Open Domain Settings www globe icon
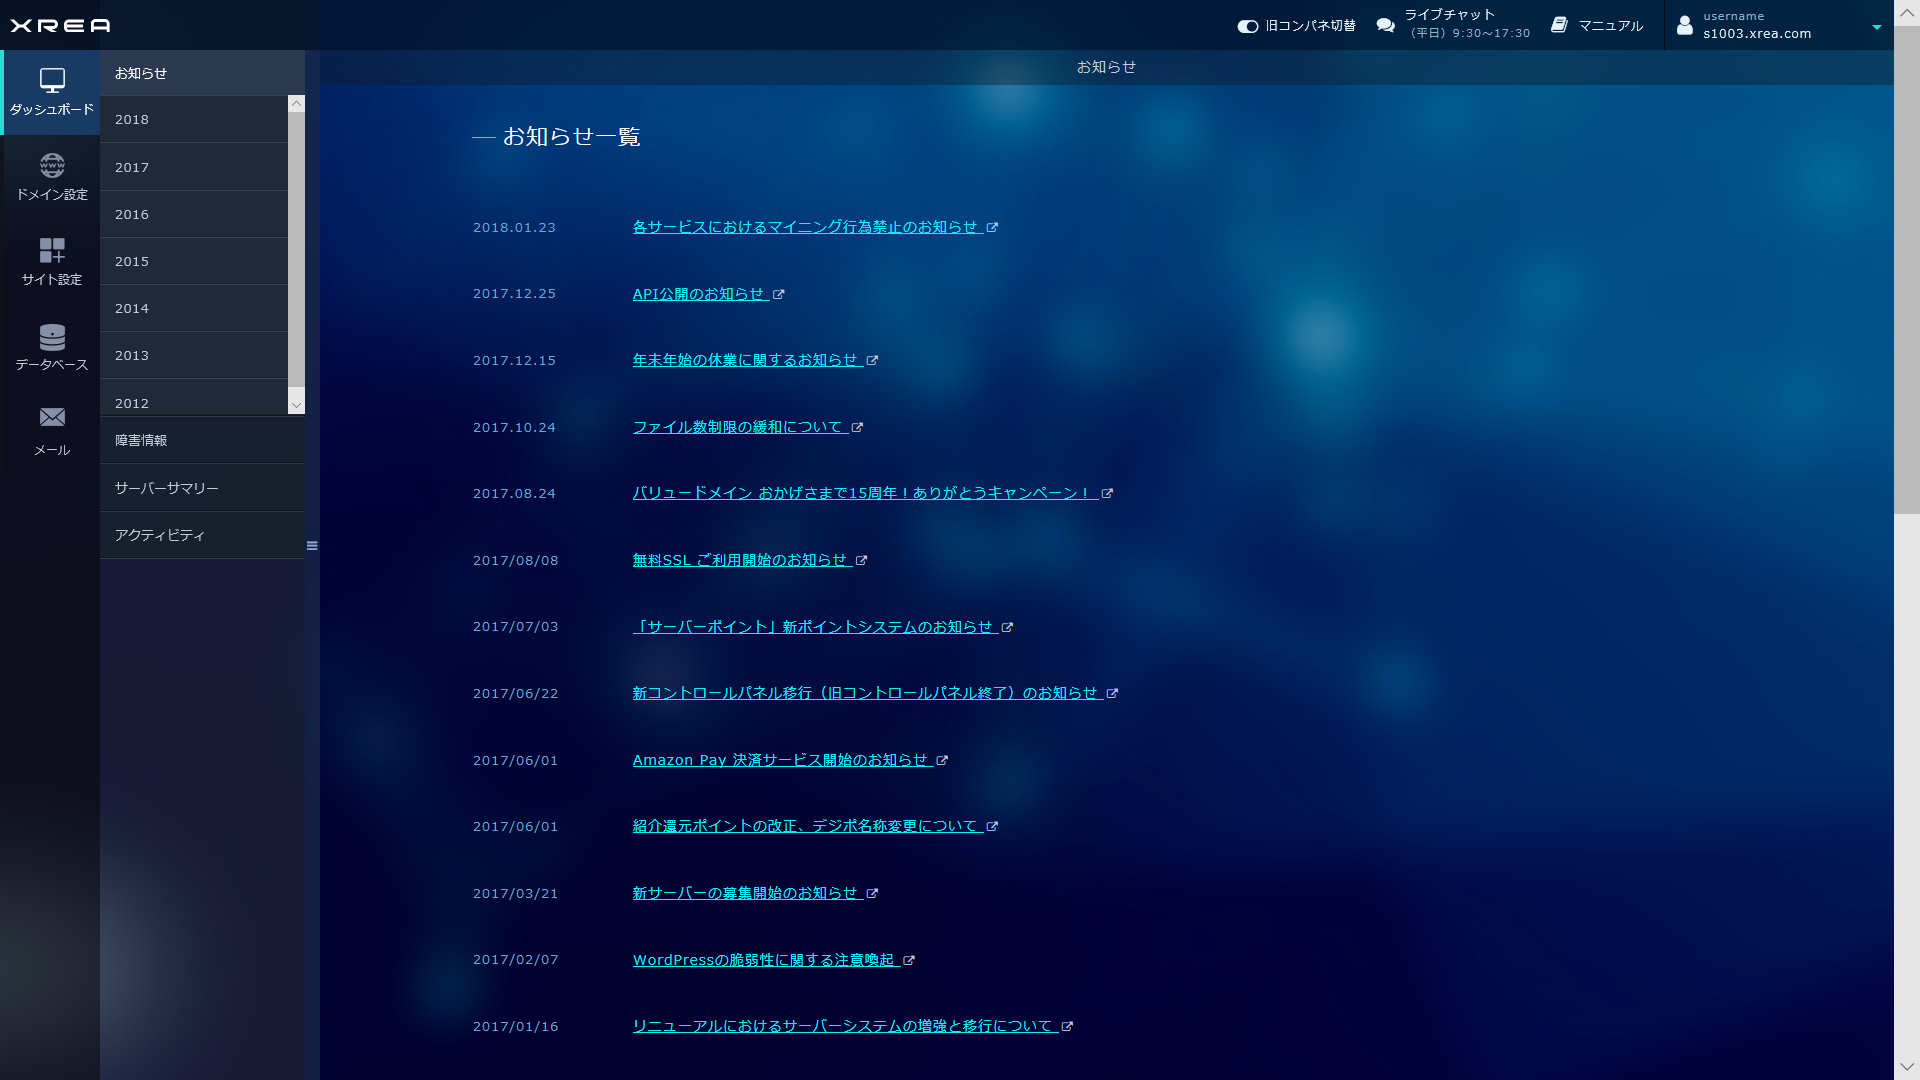 pyautogui.click(x=52, y=165)
